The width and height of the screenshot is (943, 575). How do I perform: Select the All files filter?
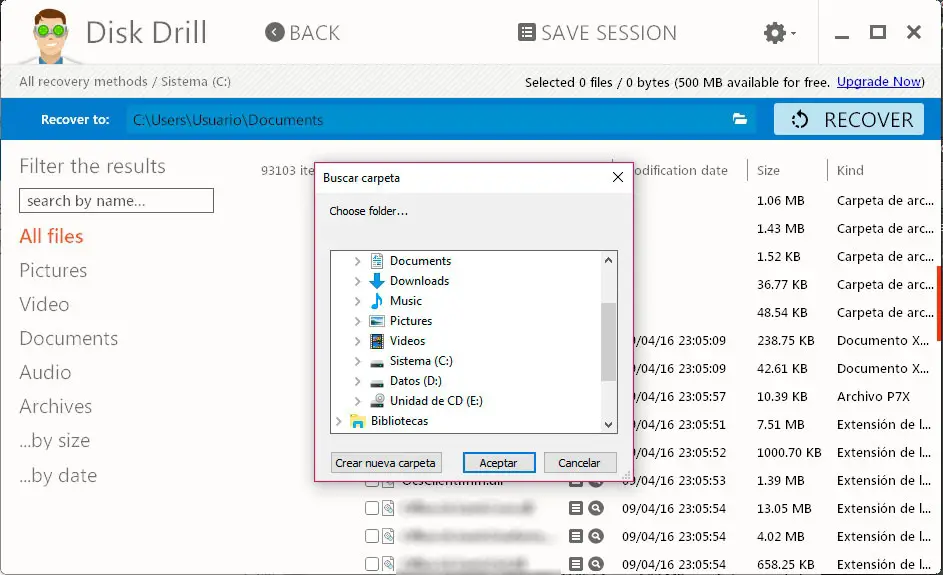point(51,236)
